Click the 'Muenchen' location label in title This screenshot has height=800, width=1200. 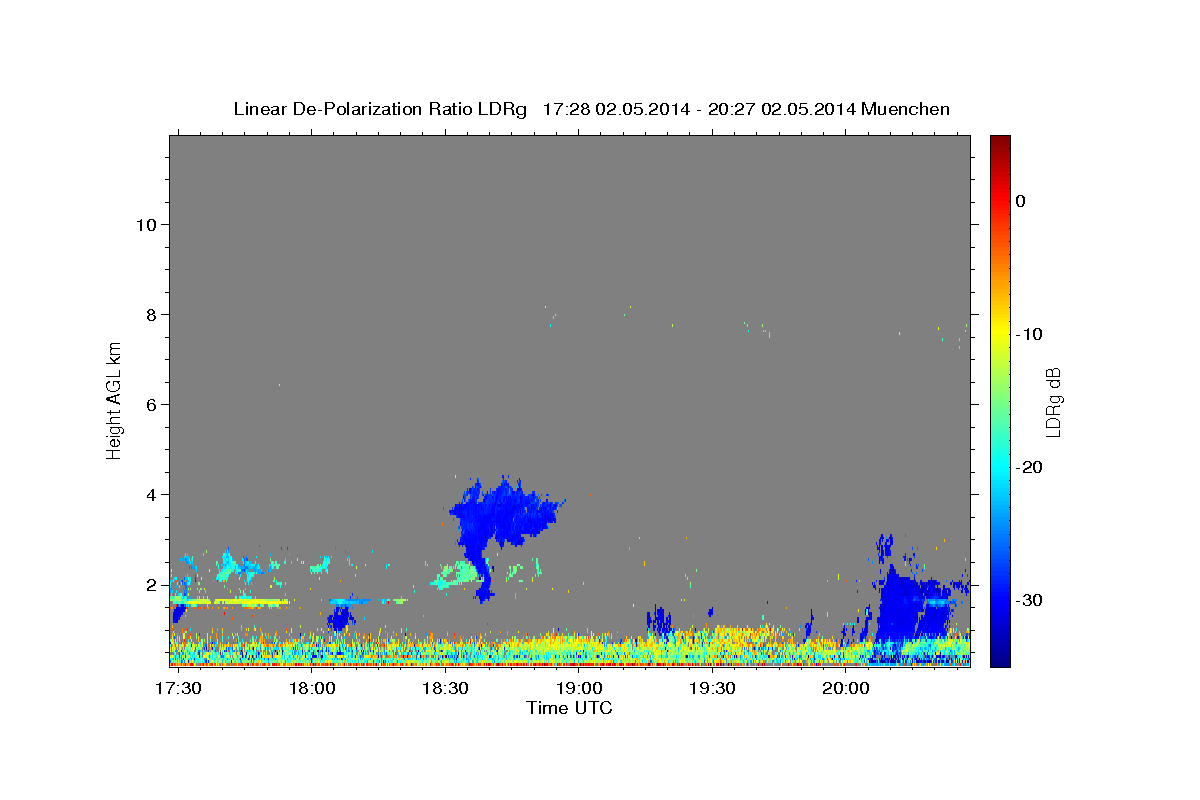point(906,109)
